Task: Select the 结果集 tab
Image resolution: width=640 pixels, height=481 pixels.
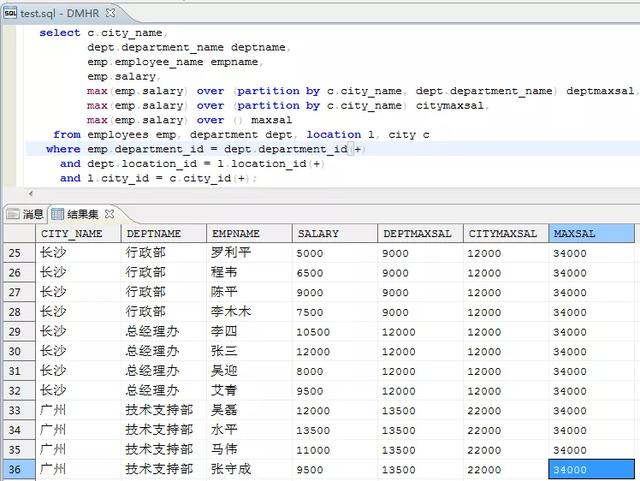Action: [x=83, y=214]
